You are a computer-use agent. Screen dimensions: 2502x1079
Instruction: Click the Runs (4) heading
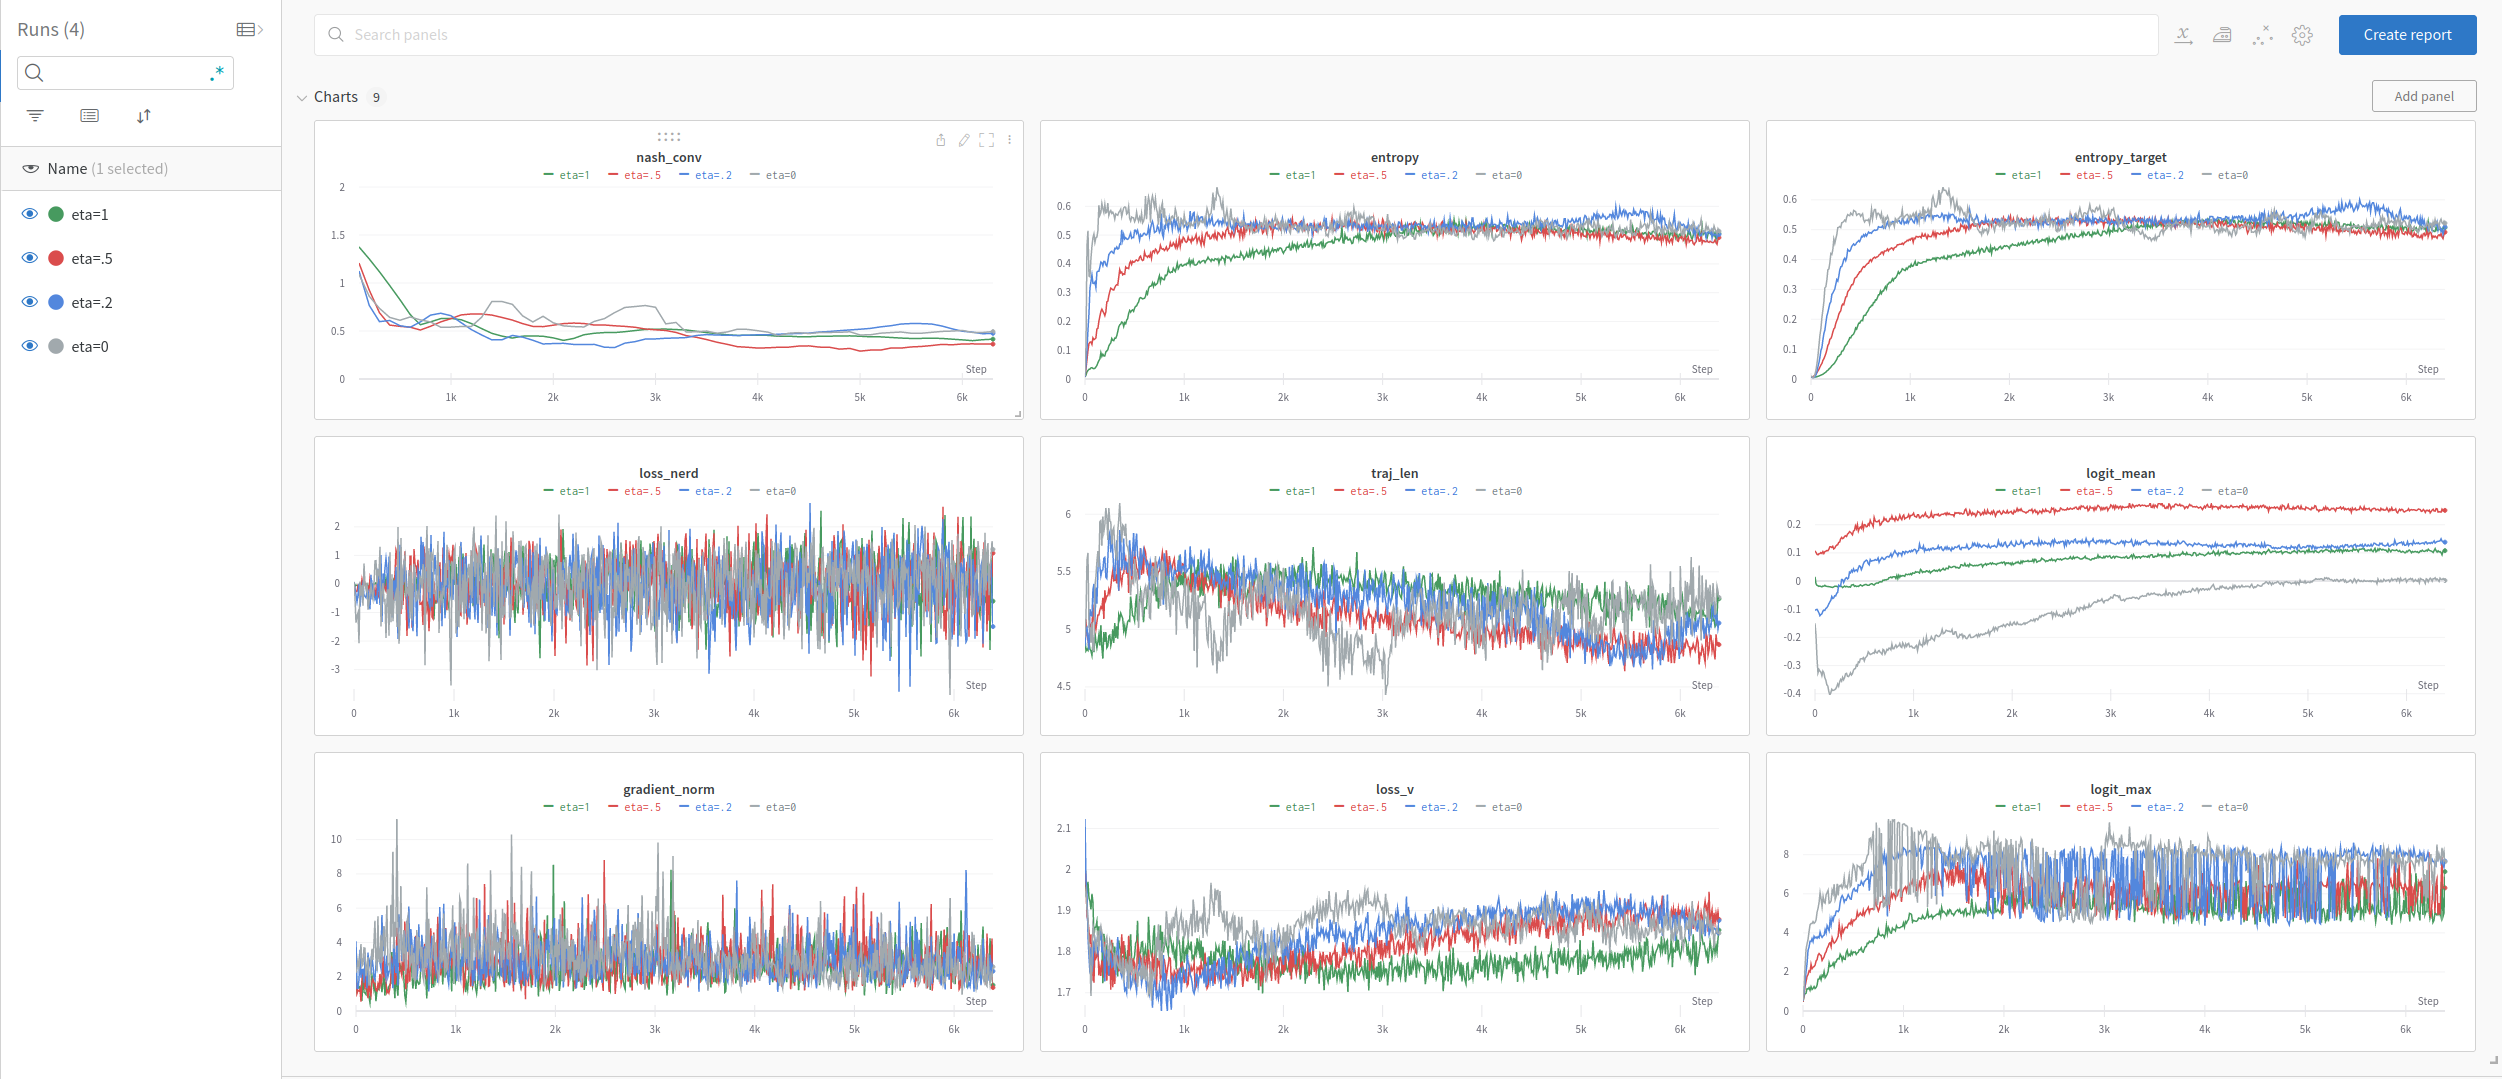(51, 30)
